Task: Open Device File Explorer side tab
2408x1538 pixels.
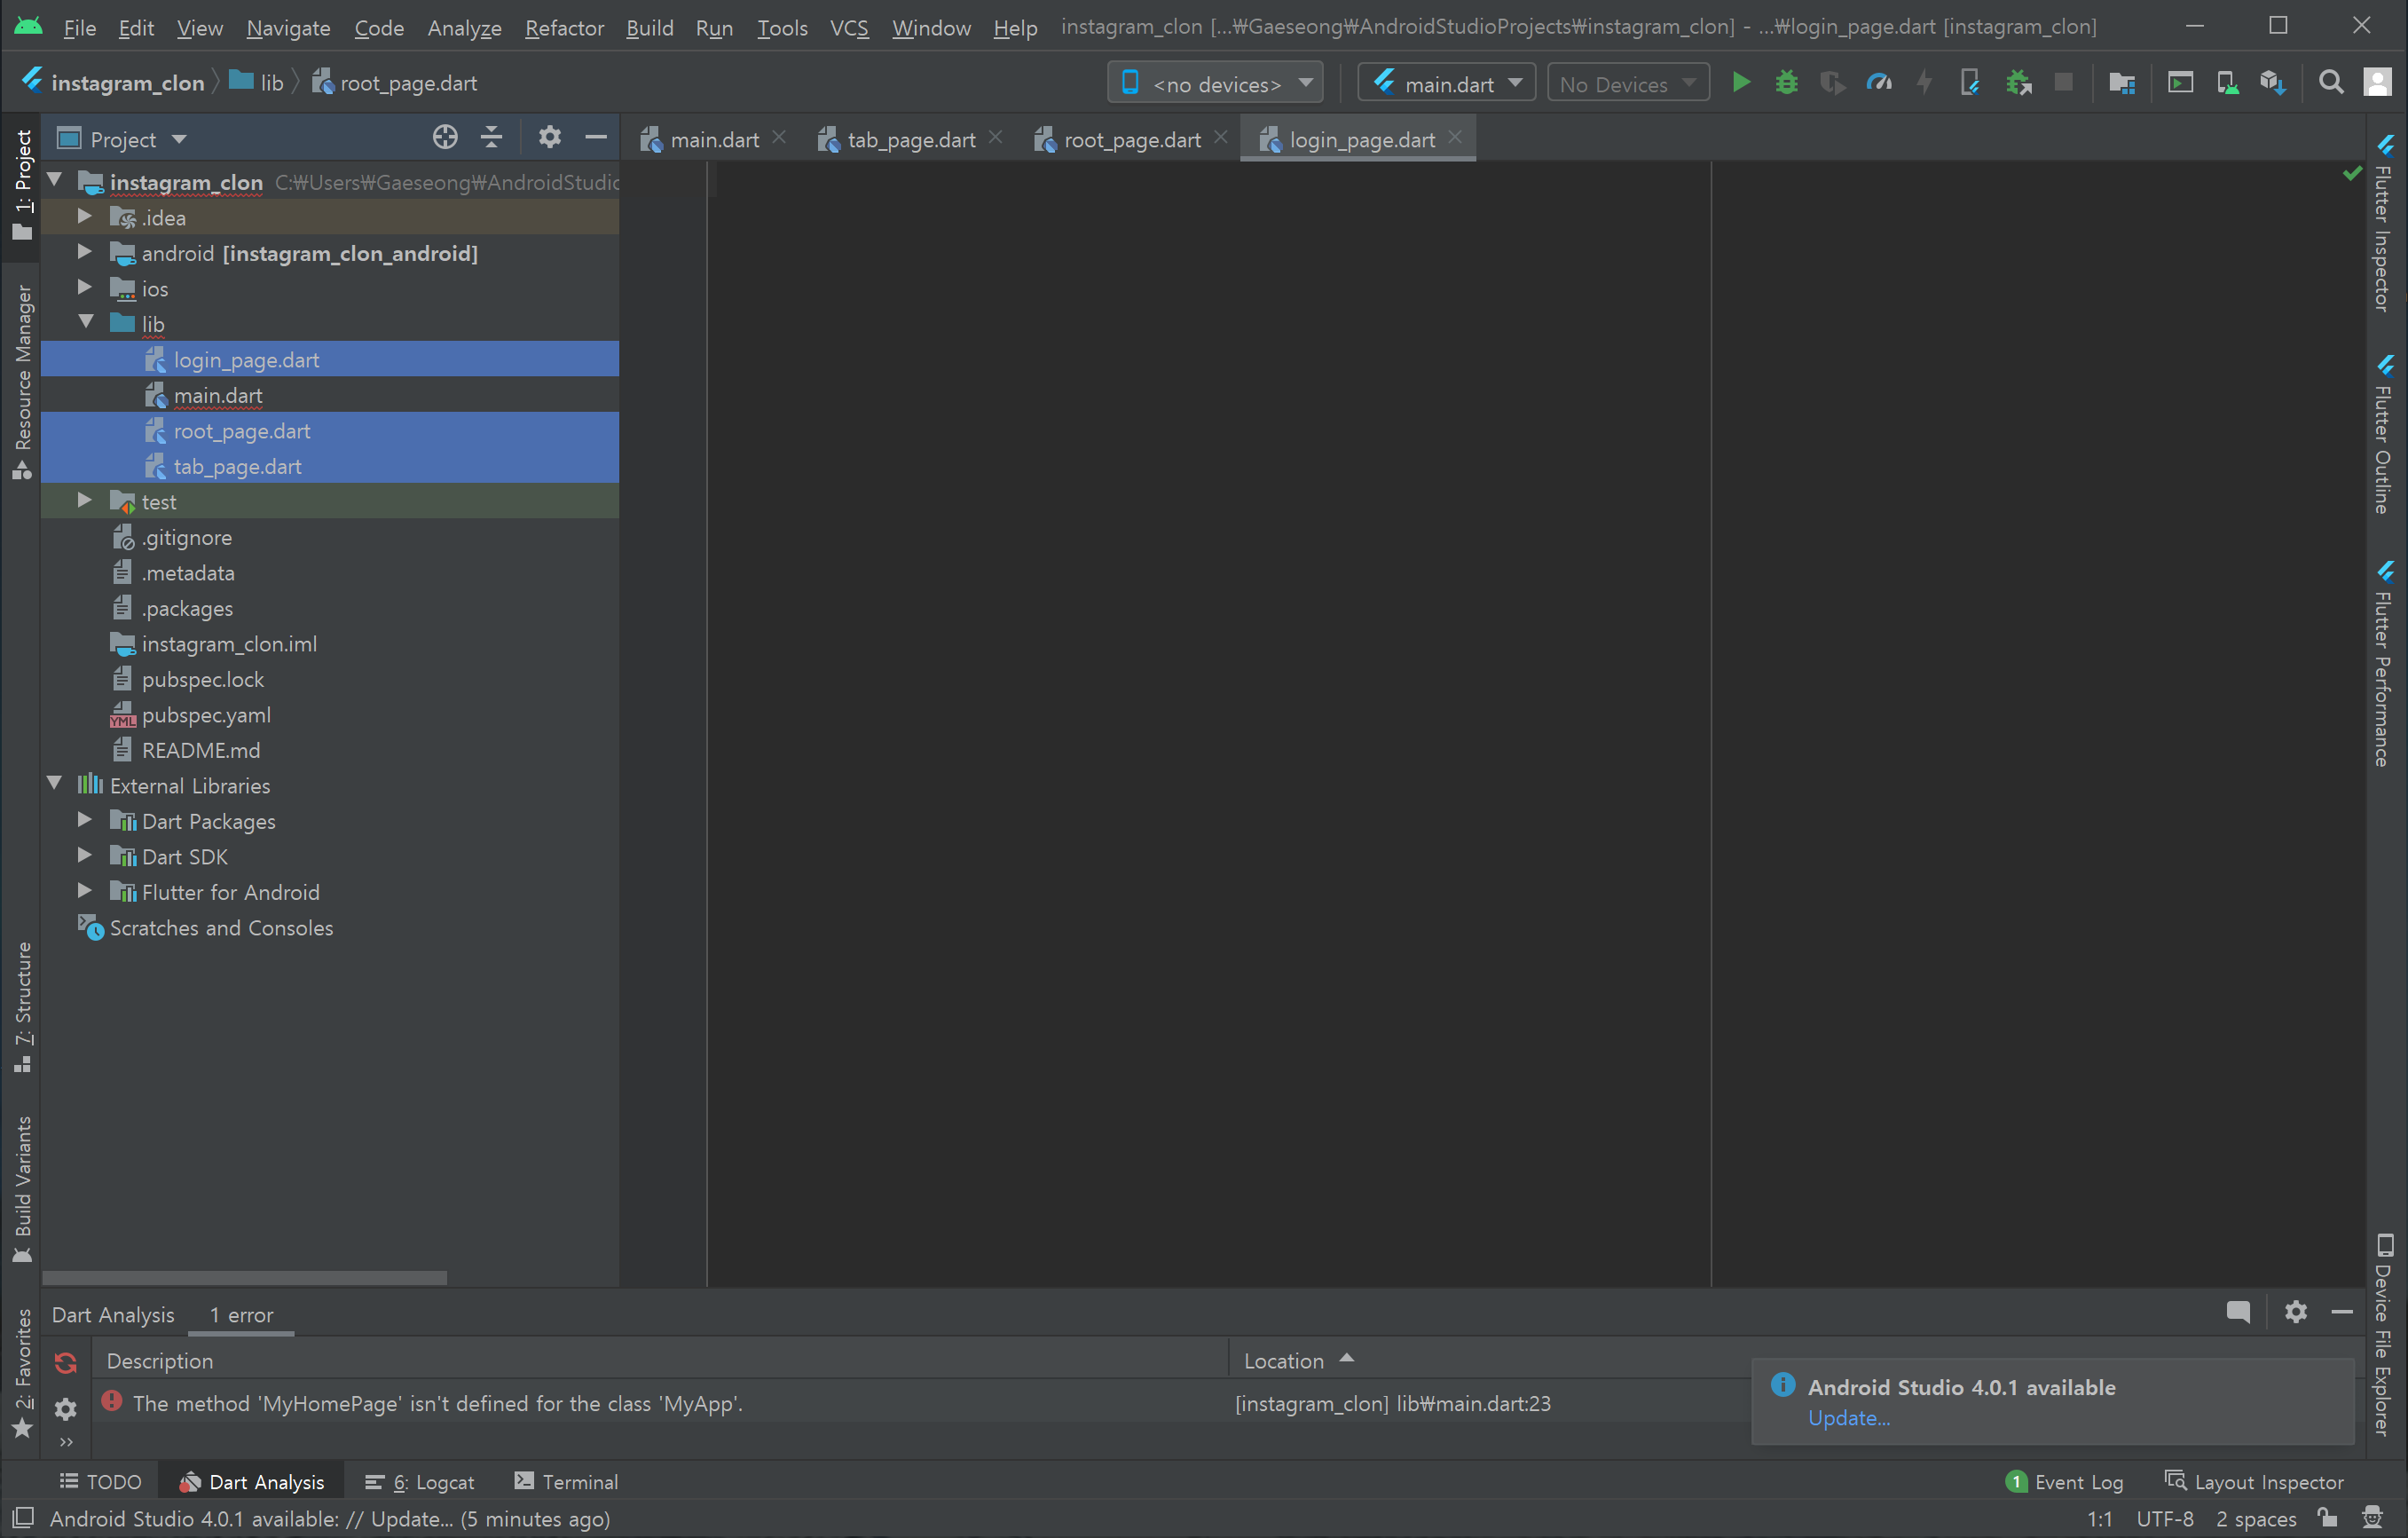Action: click(2385, 1334)
